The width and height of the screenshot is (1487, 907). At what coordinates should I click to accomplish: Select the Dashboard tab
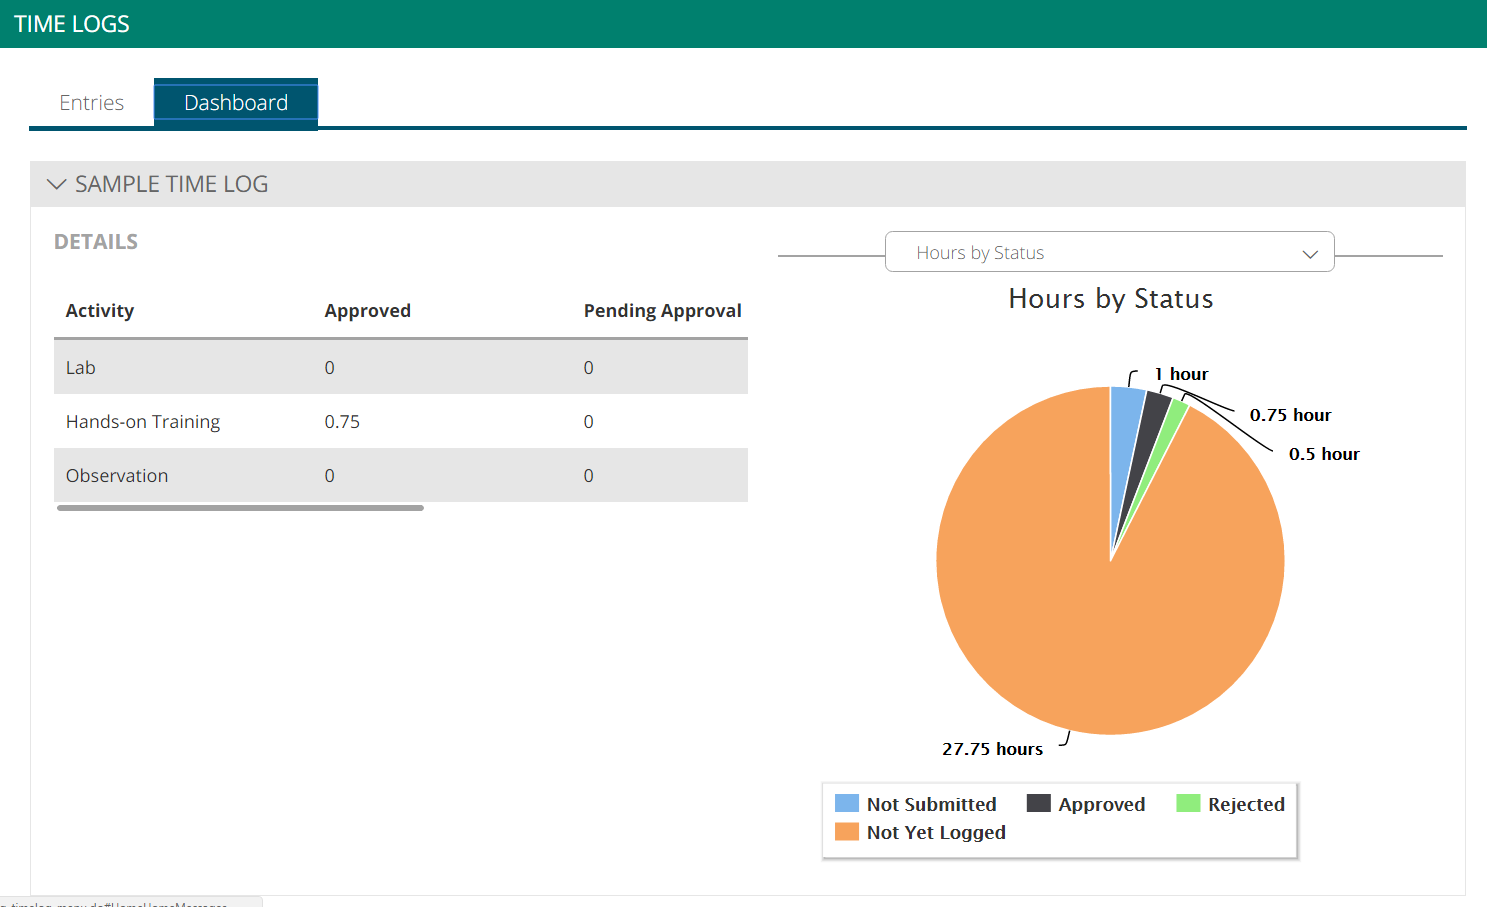coord(235,102)
